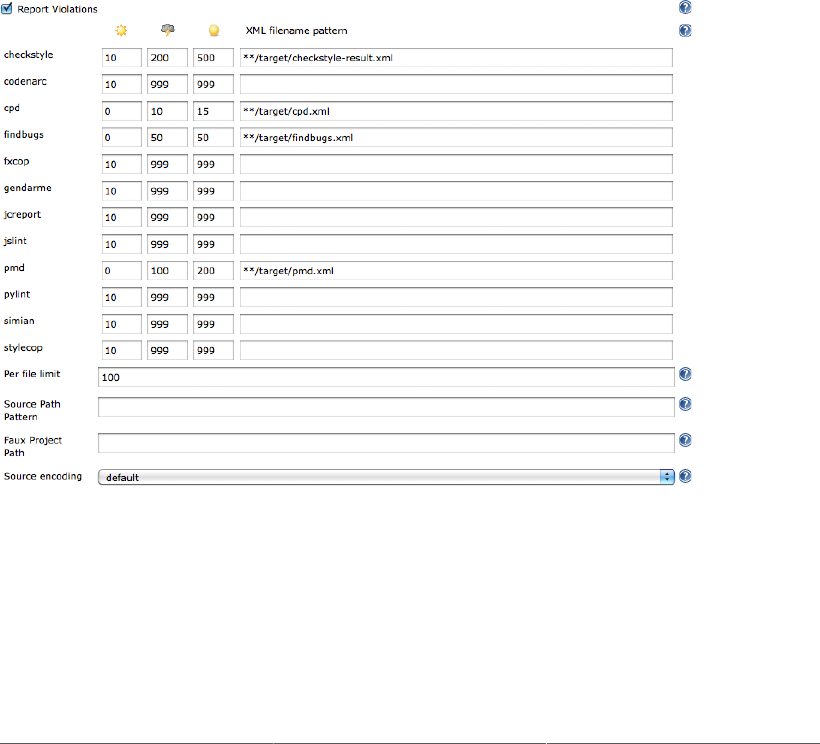Edit pmd sunny threshold value 0

(x=121, y=270)
